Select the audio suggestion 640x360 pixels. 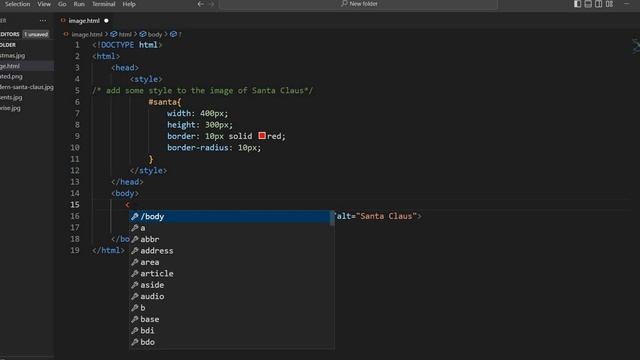click(232, 296)
